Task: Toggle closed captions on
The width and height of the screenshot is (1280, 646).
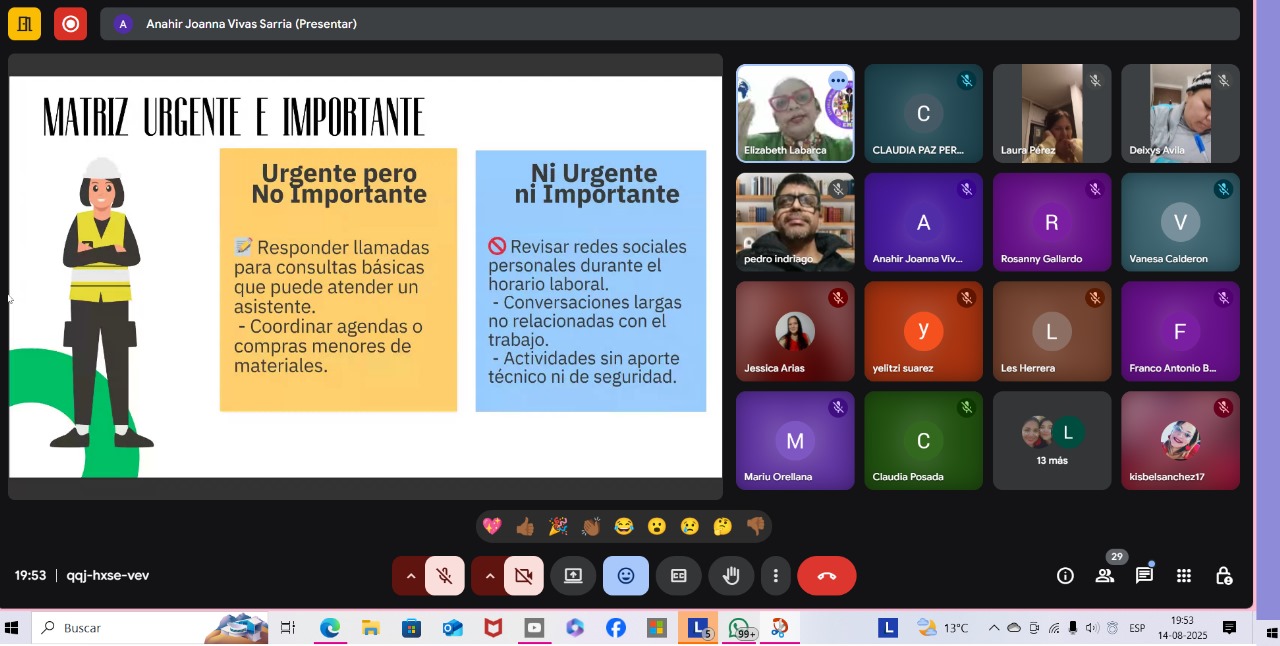Action: (x=678, y=576)
